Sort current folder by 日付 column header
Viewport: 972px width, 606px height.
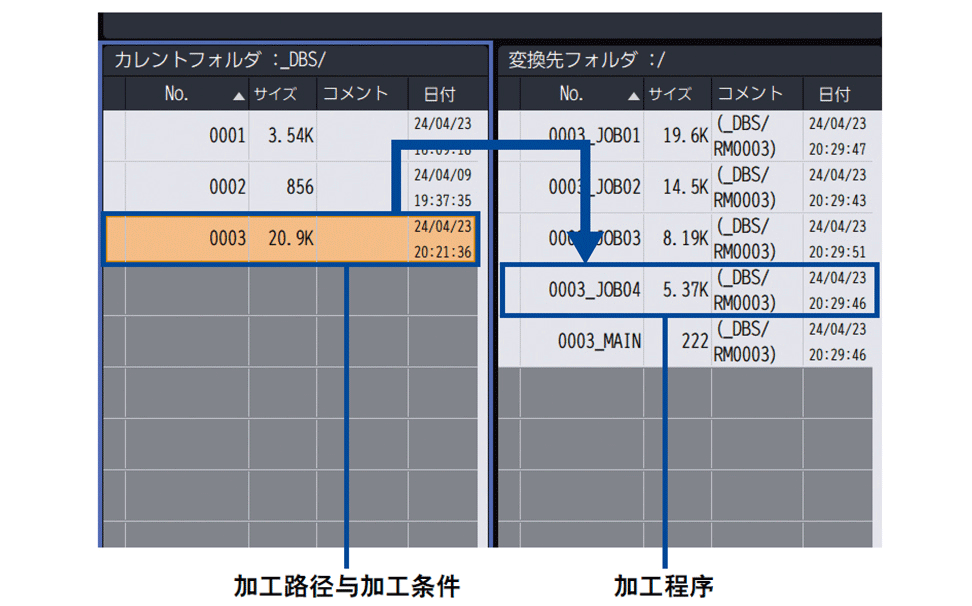pos(439,95)
